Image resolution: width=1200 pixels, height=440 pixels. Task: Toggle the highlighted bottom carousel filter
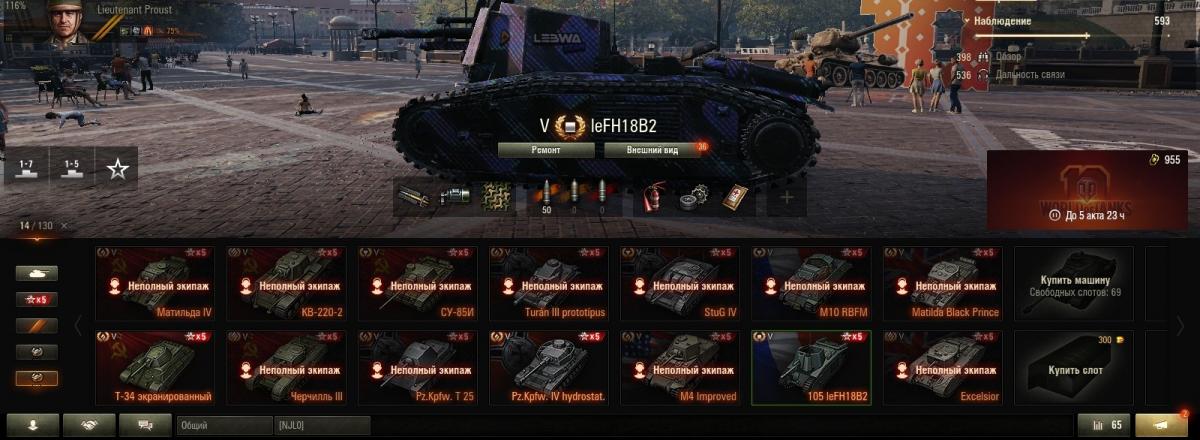[35, 379]
